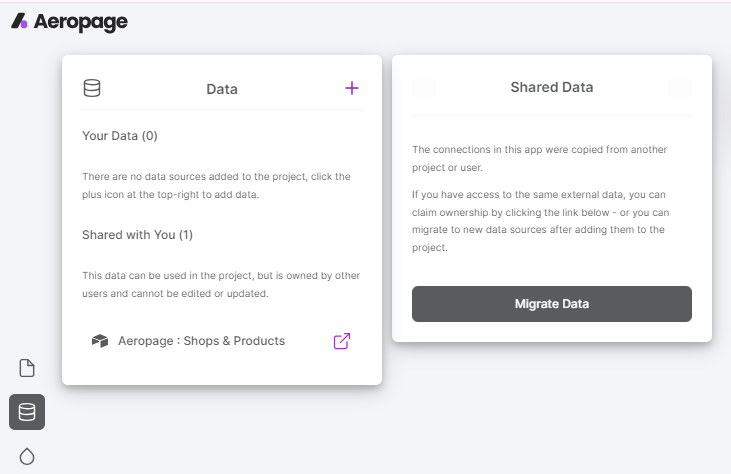Image resolution: width=731 pixels, height=474 pixels.
Task: Open the pages icon in left sidebar
Action: 27,368
